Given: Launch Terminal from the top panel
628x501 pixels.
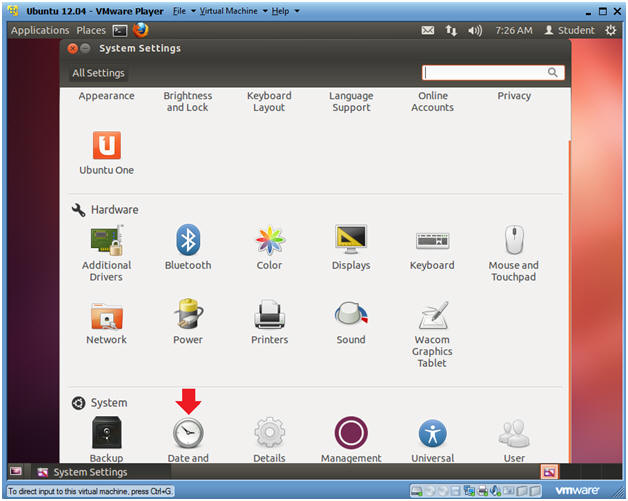Looking at the screenshot, I should coord(120,30).
